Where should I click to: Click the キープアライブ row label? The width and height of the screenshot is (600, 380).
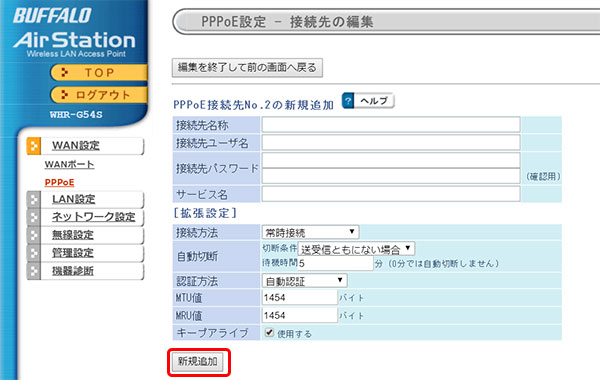(212, 333)
